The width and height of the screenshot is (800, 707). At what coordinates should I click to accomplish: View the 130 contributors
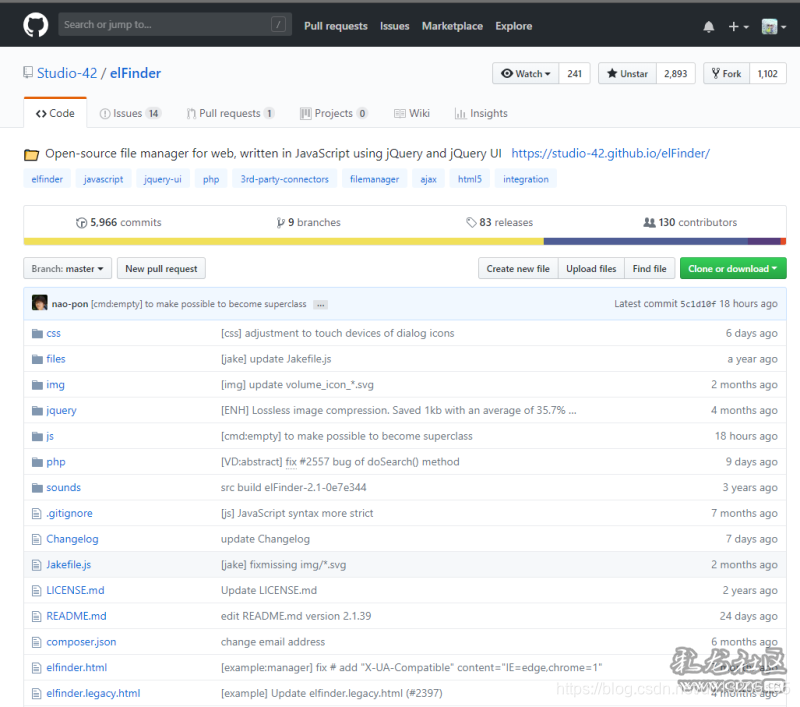tap(690, 222)
